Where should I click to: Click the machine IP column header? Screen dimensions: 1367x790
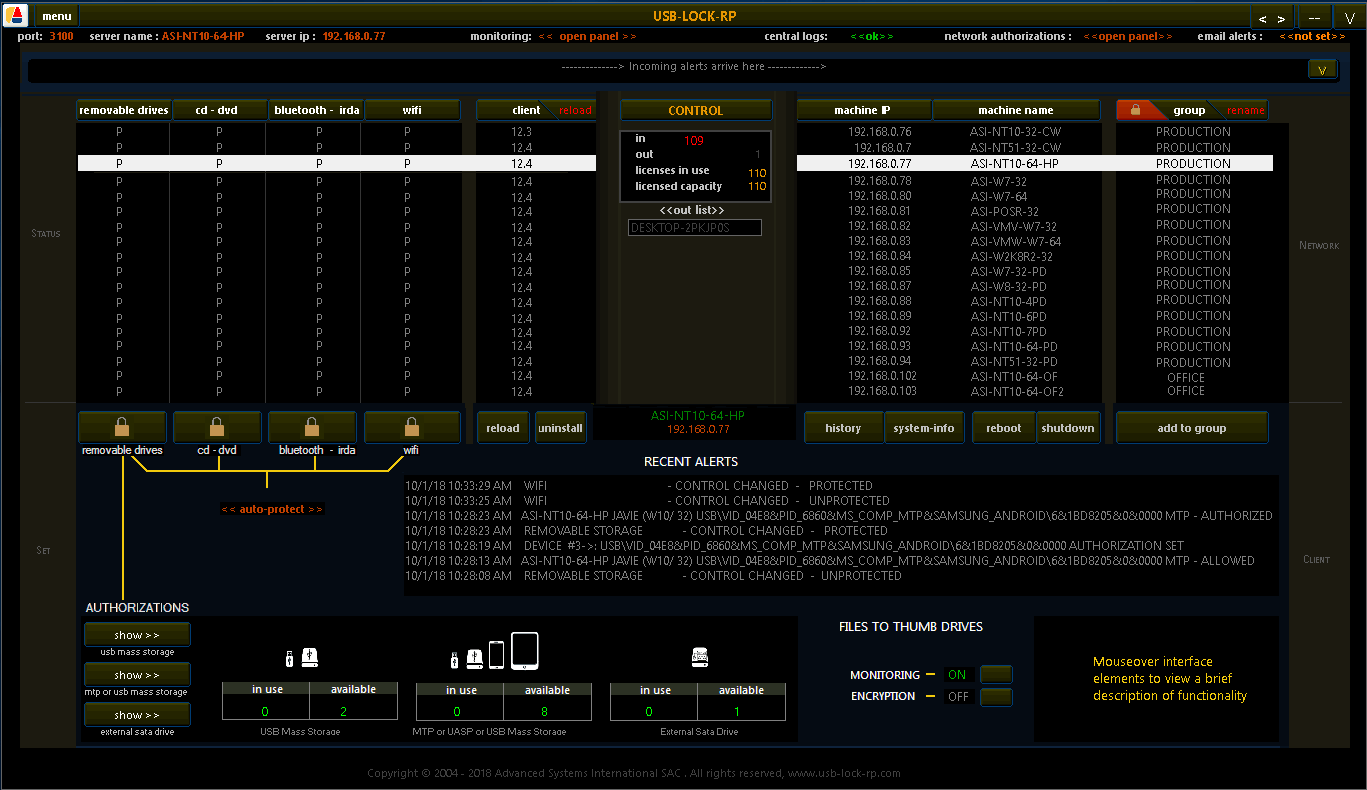click(x=864, y=110)
